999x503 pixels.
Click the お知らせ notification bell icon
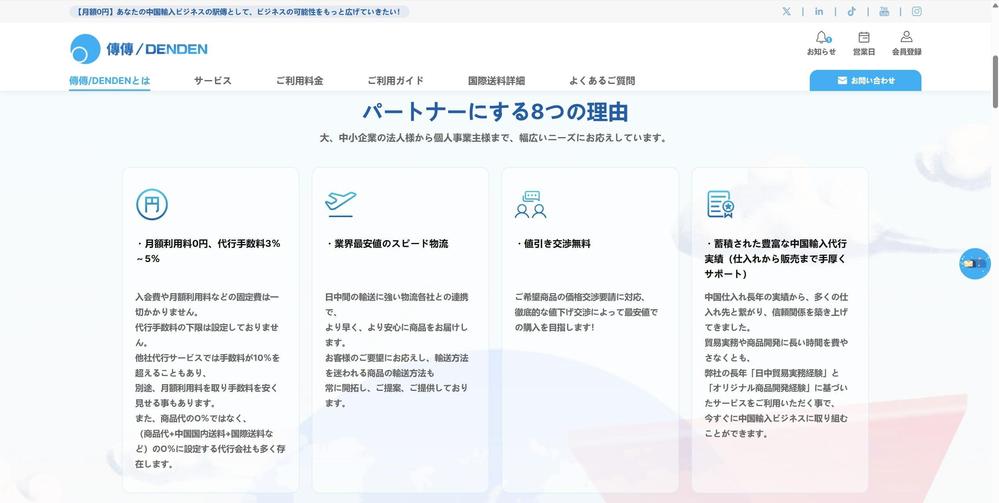822,37
